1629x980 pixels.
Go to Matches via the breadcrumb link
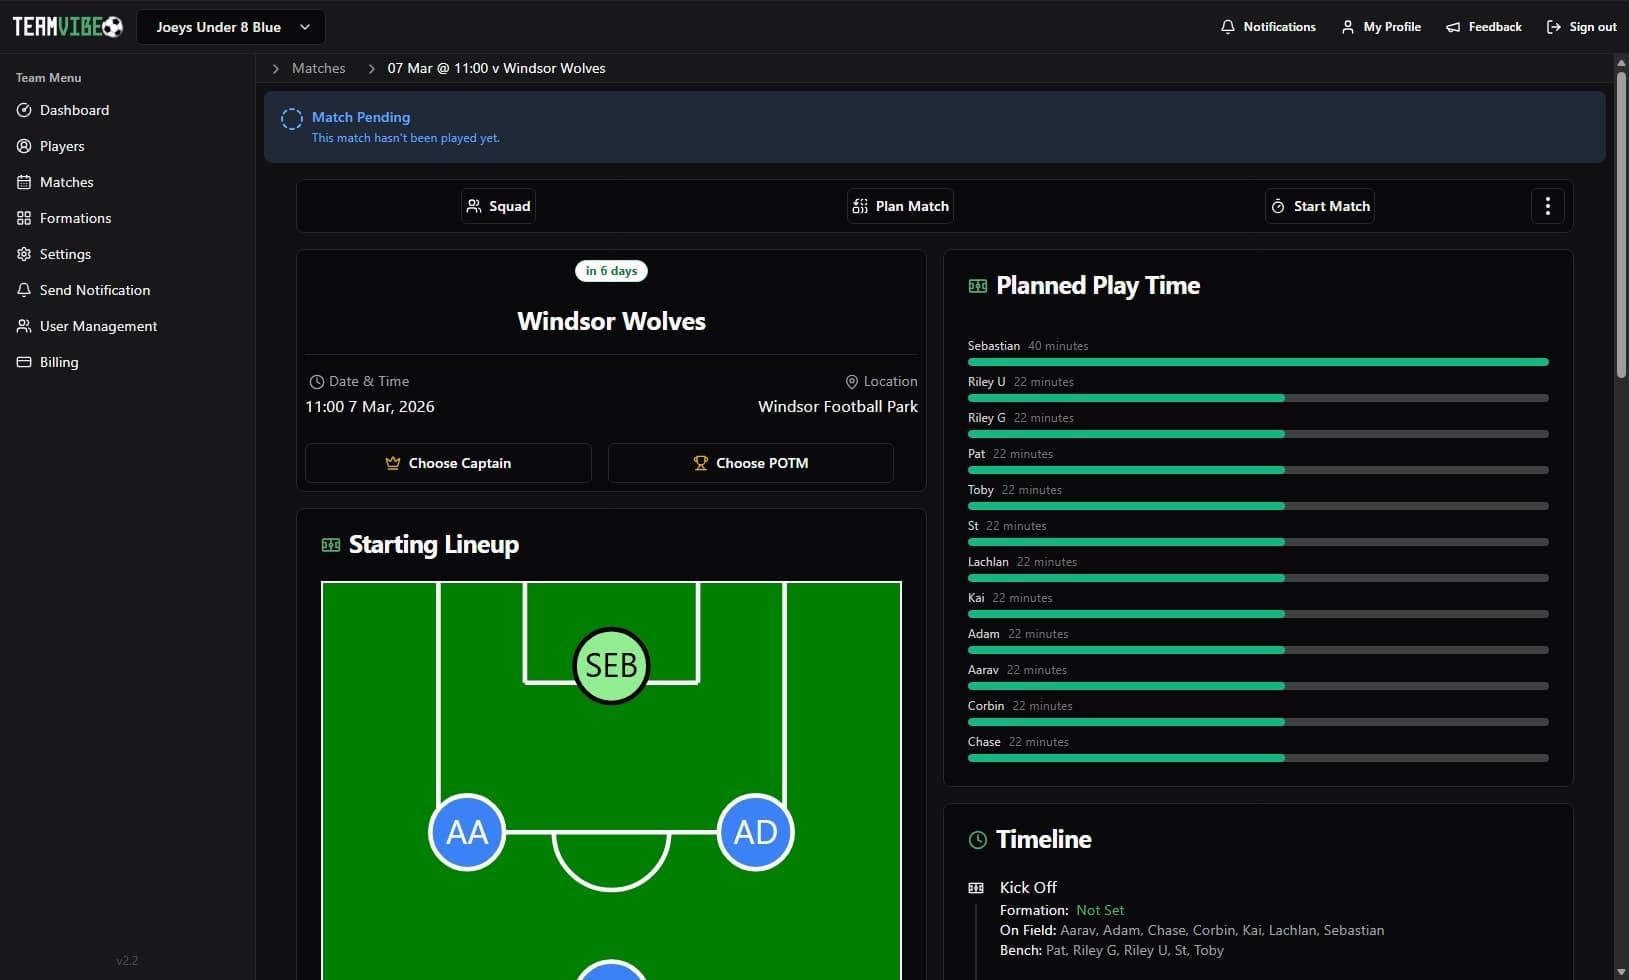click(x=318, y=68)
